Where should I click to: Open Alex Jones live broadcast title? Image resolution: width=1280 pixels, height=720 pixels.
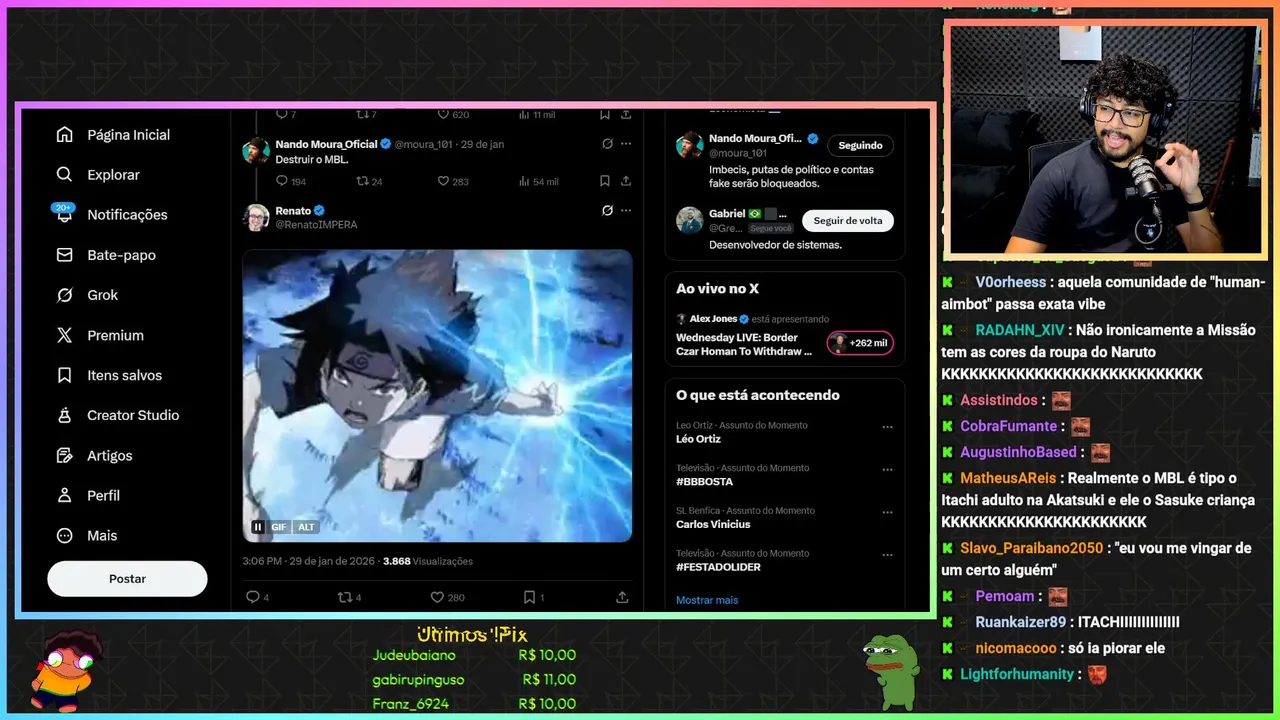(x=745, y=344)
